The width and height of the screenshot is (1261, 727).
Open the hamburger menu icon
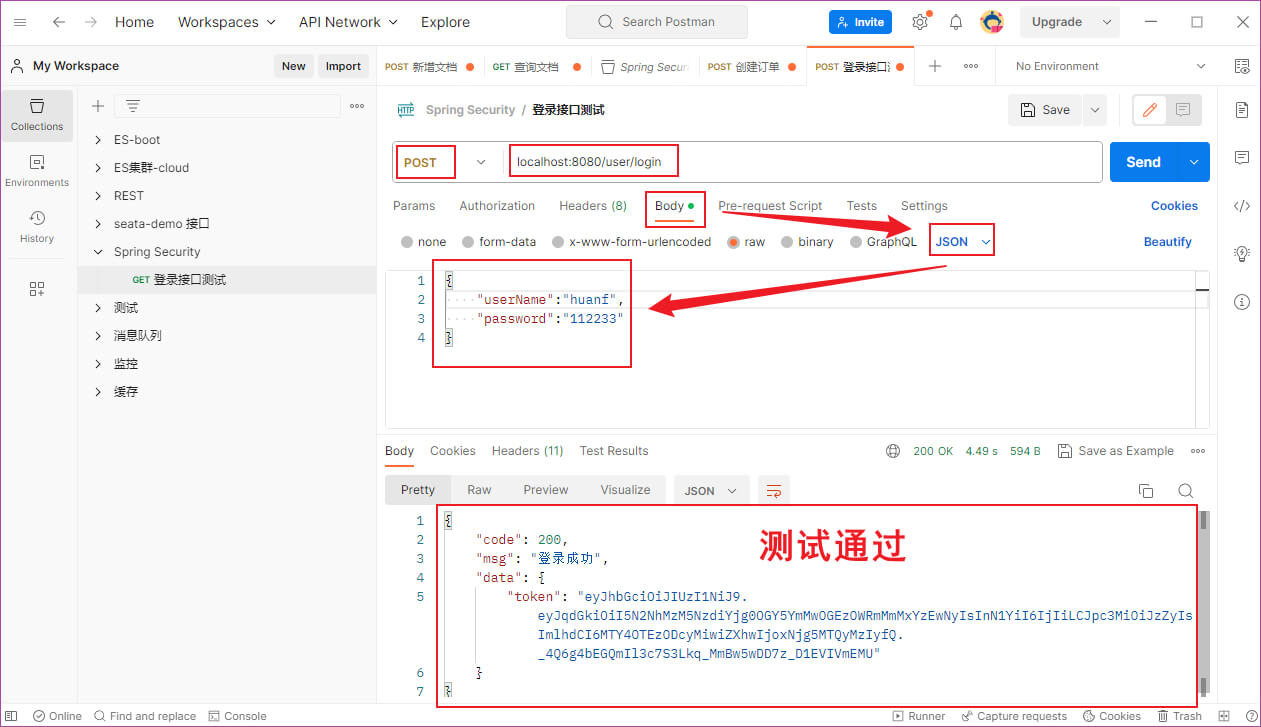pos(20,22)
